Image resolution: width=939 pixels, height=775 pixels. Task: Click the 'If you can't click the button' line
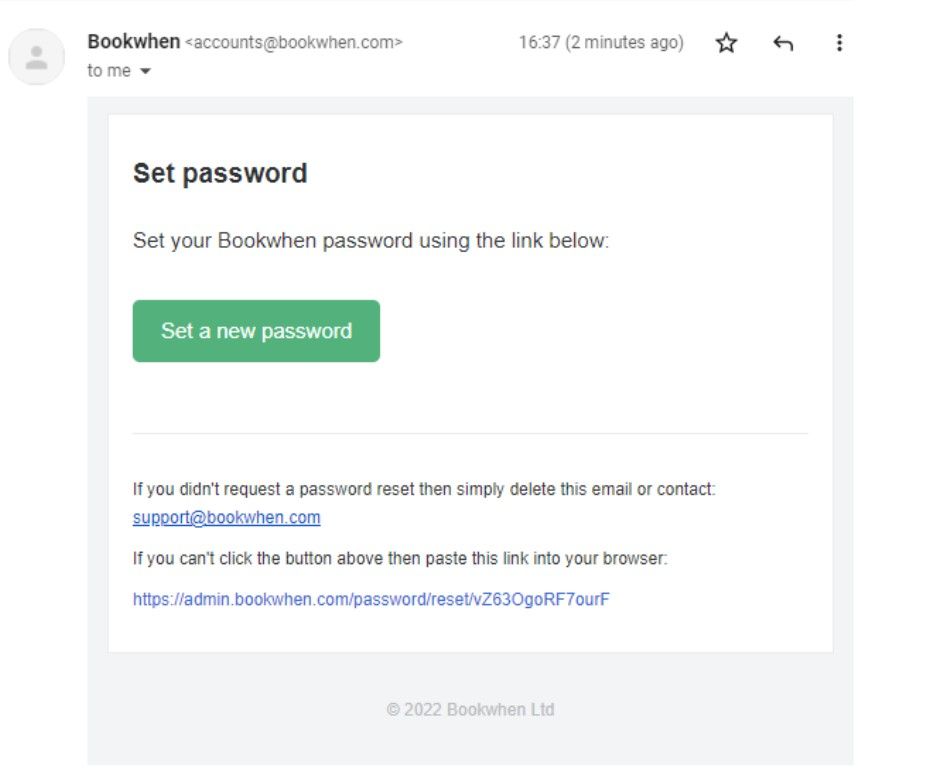tap(400, 558)
